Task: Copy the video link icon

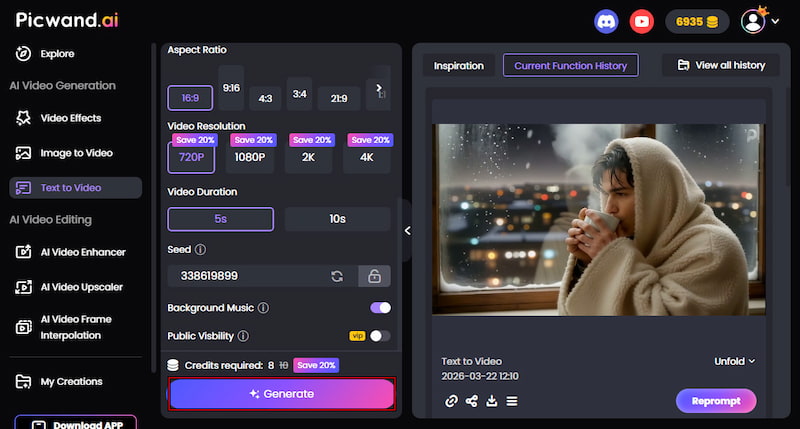Action: pos(451,401)
